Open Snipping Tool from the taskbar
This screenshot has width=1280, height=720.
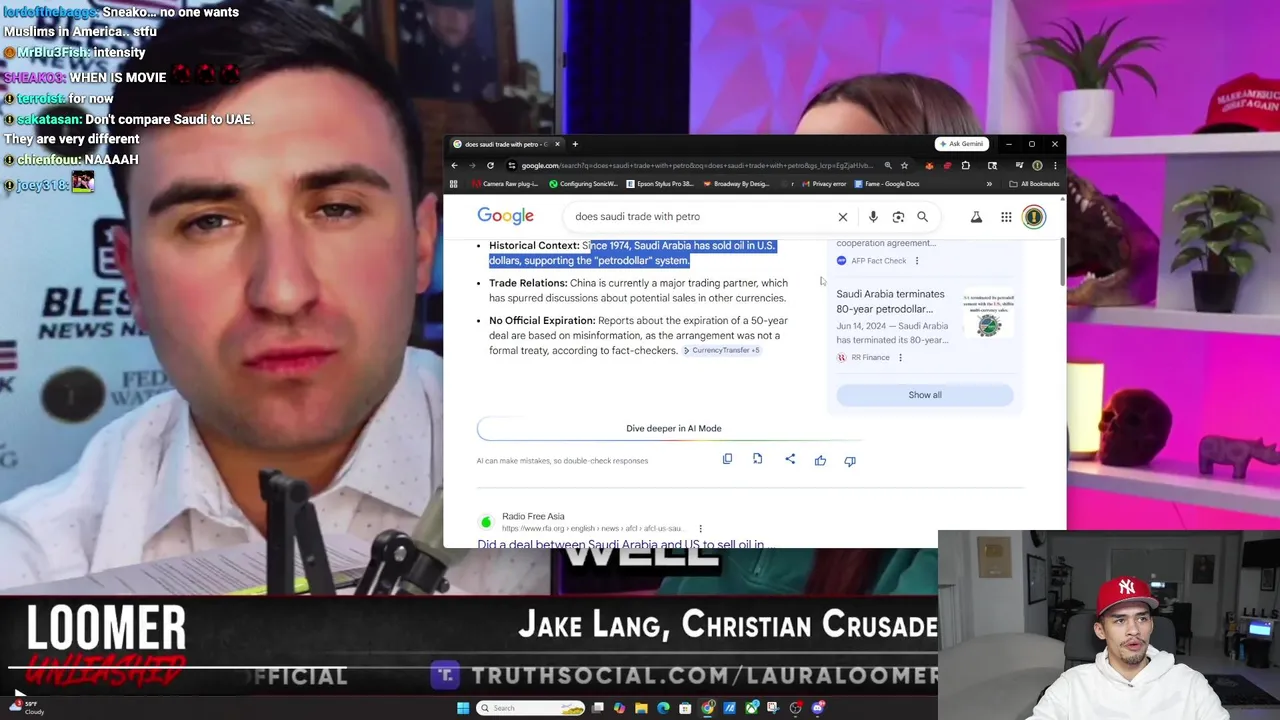point(773,708)
